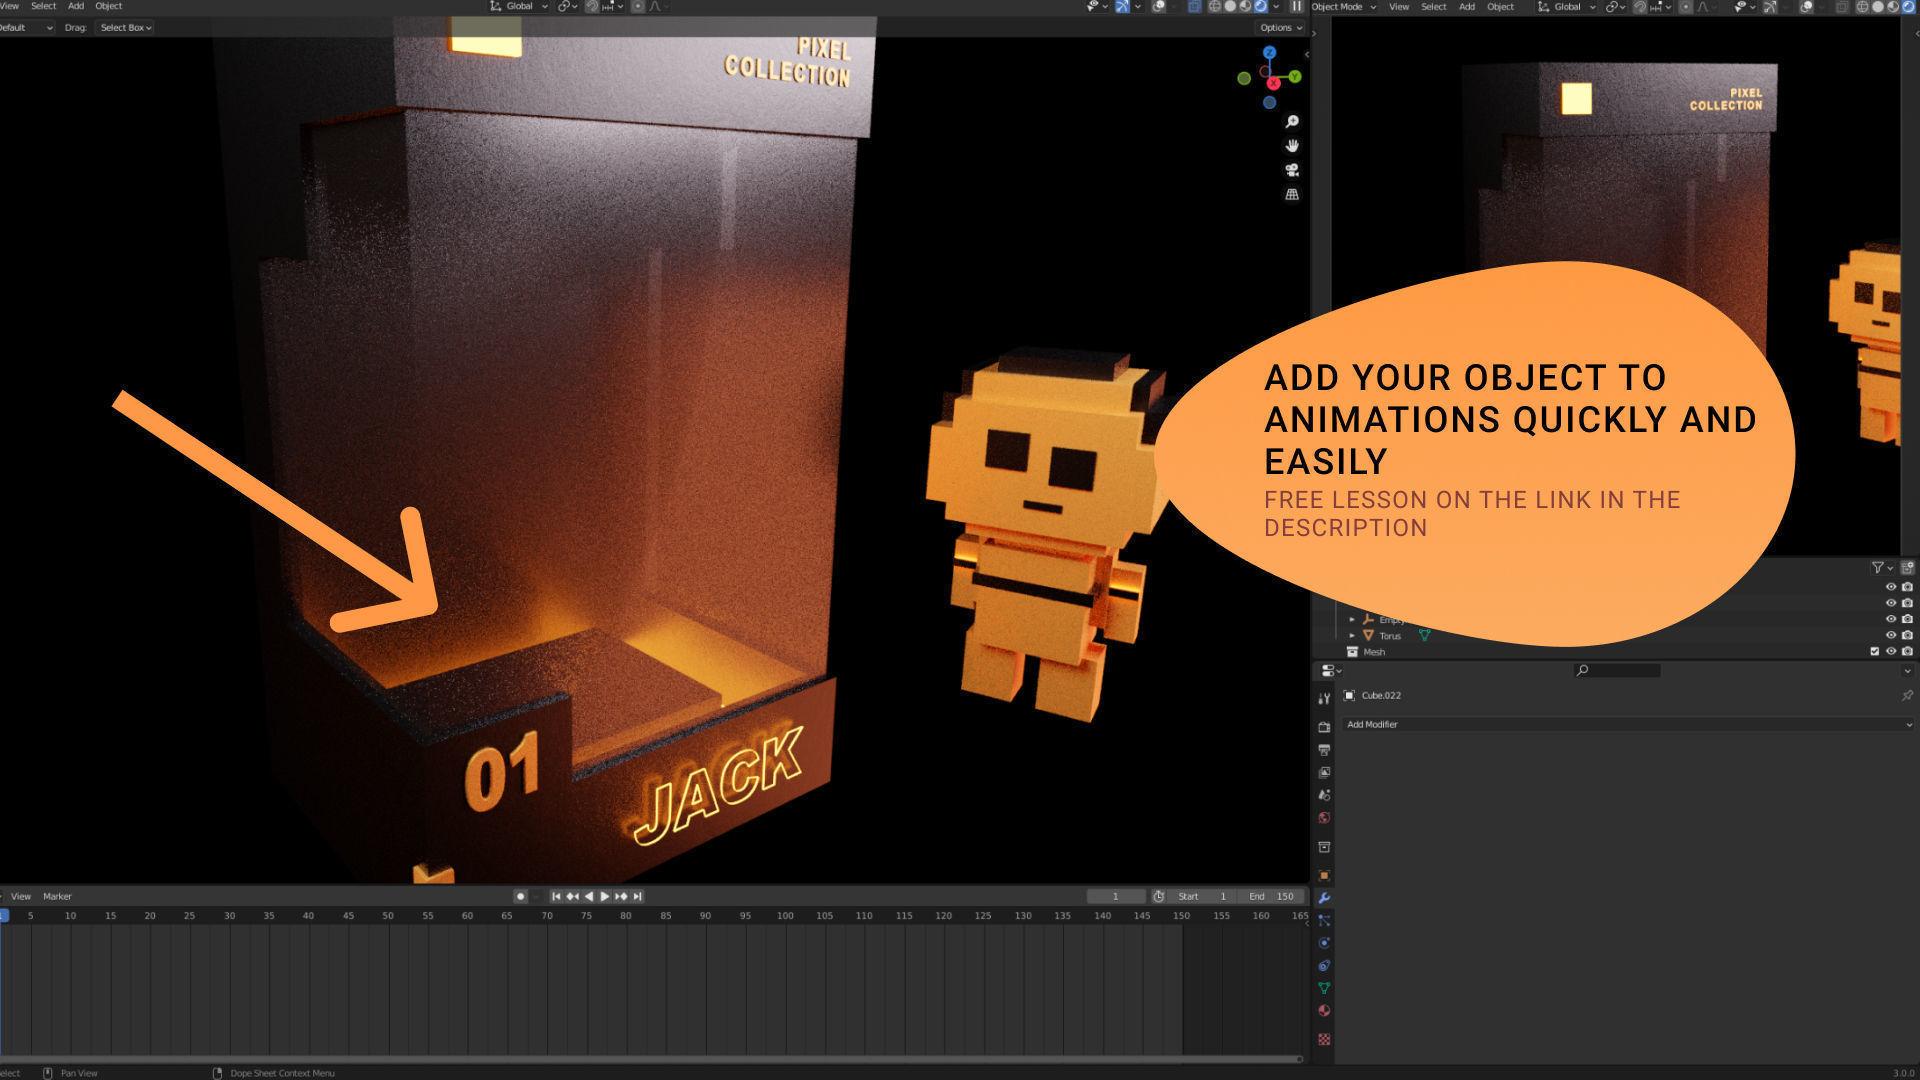Uncheck the Mesh collection exclude checkbox
1920x1080 pixels.
(1875, 651)
